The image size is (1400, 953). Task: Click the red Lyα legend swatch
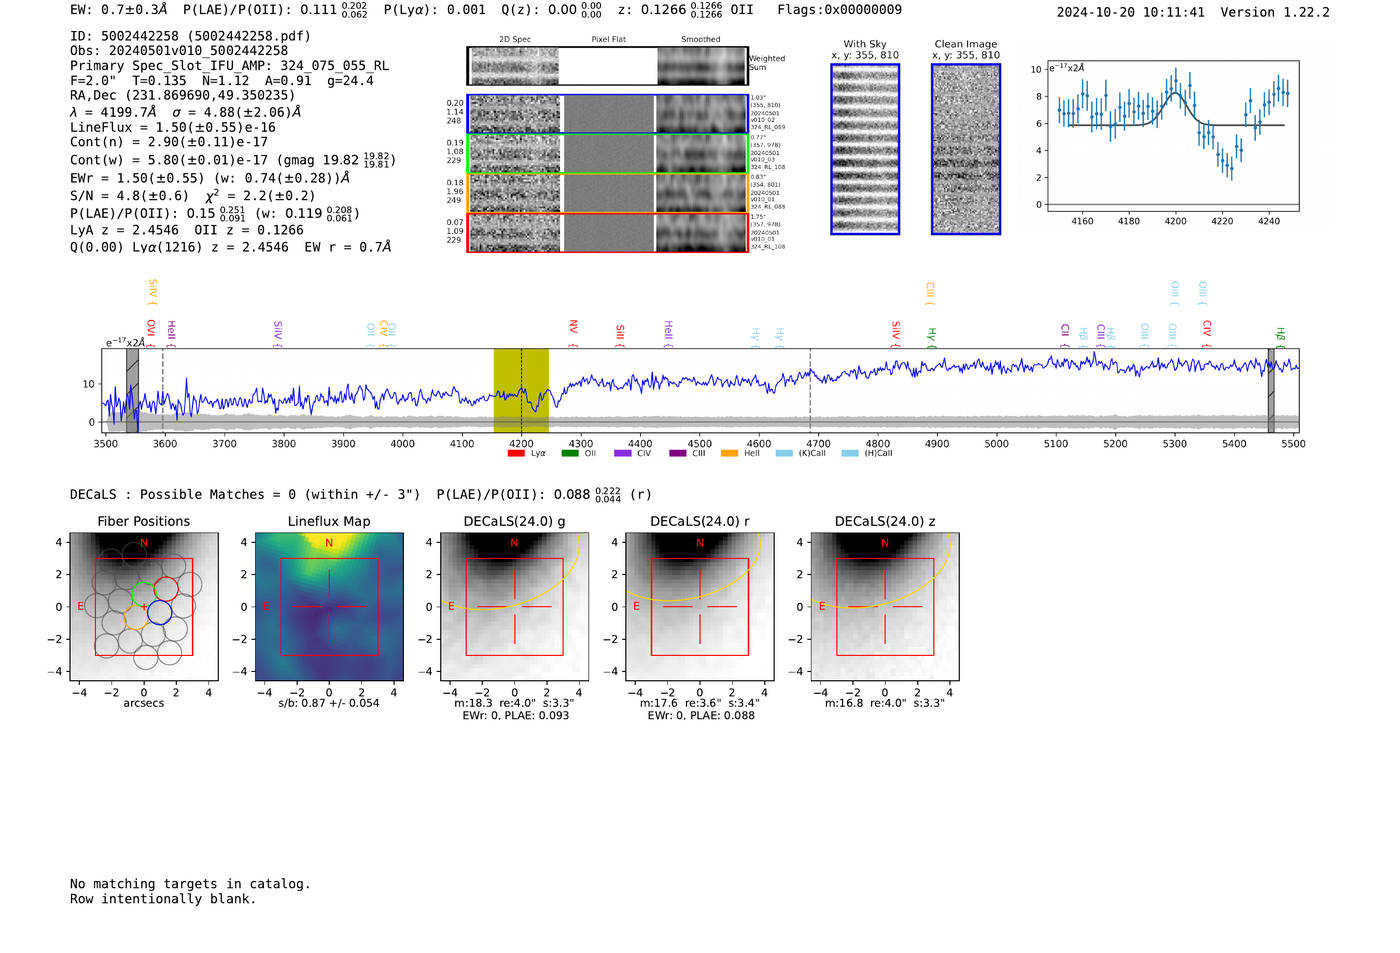(516, 453)
